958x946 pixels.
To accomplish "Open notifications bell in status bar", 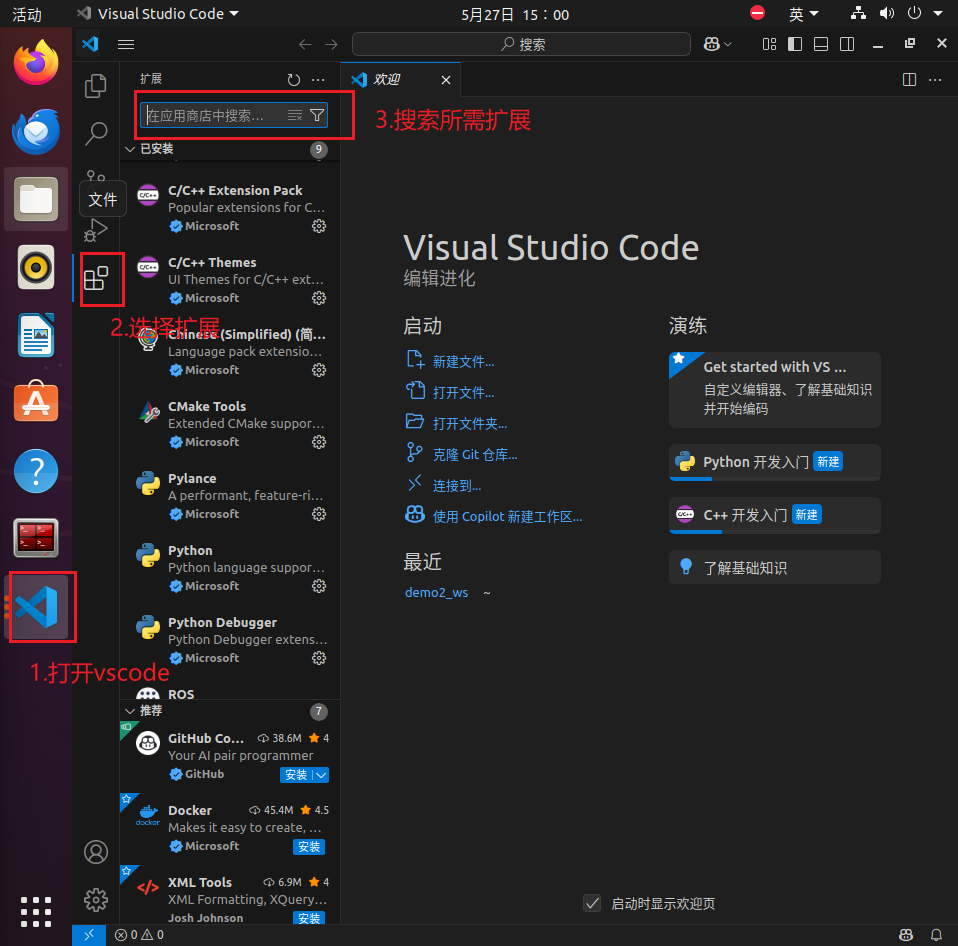I will 936,935.
